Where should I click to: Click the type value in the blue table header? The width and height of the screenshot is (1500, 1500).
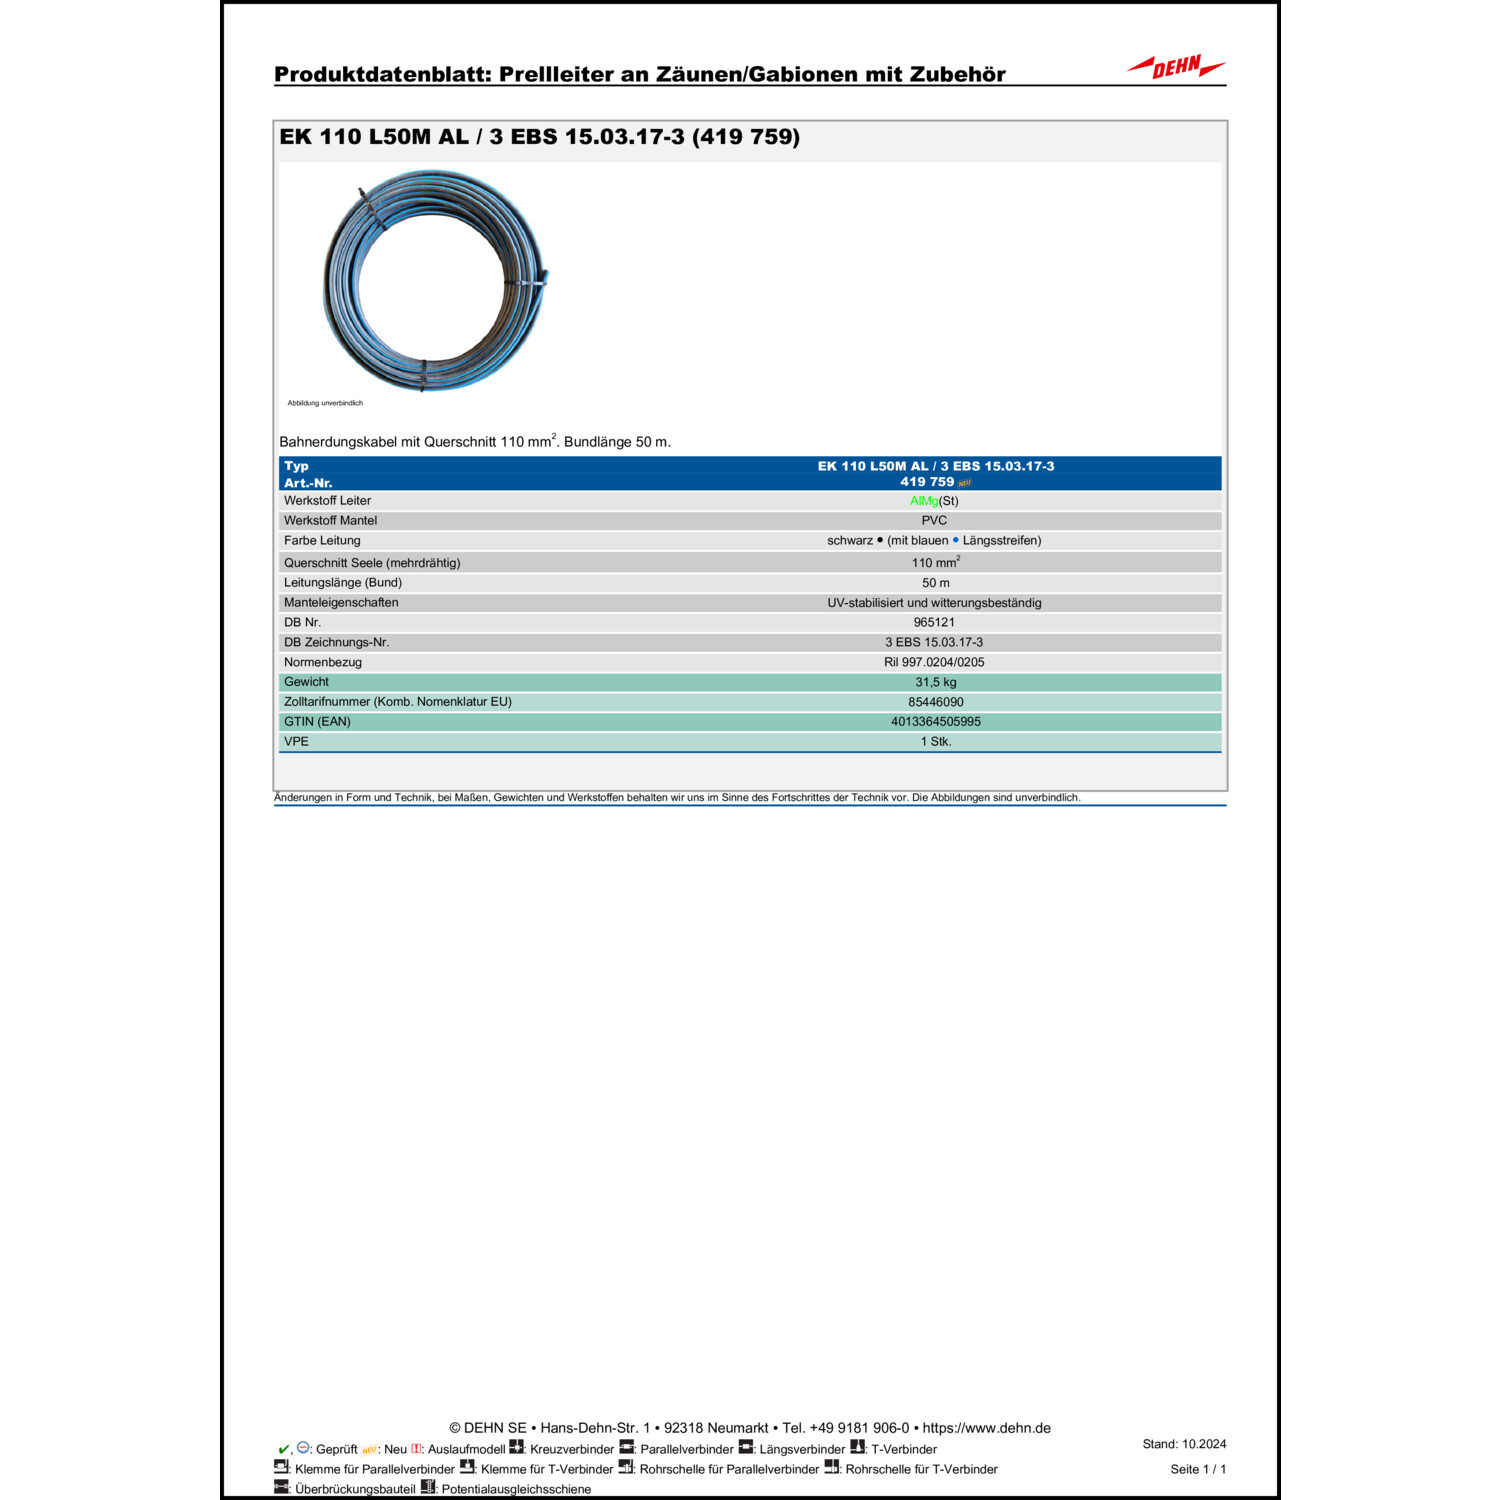pyautogui.click(x=936, y=466)
